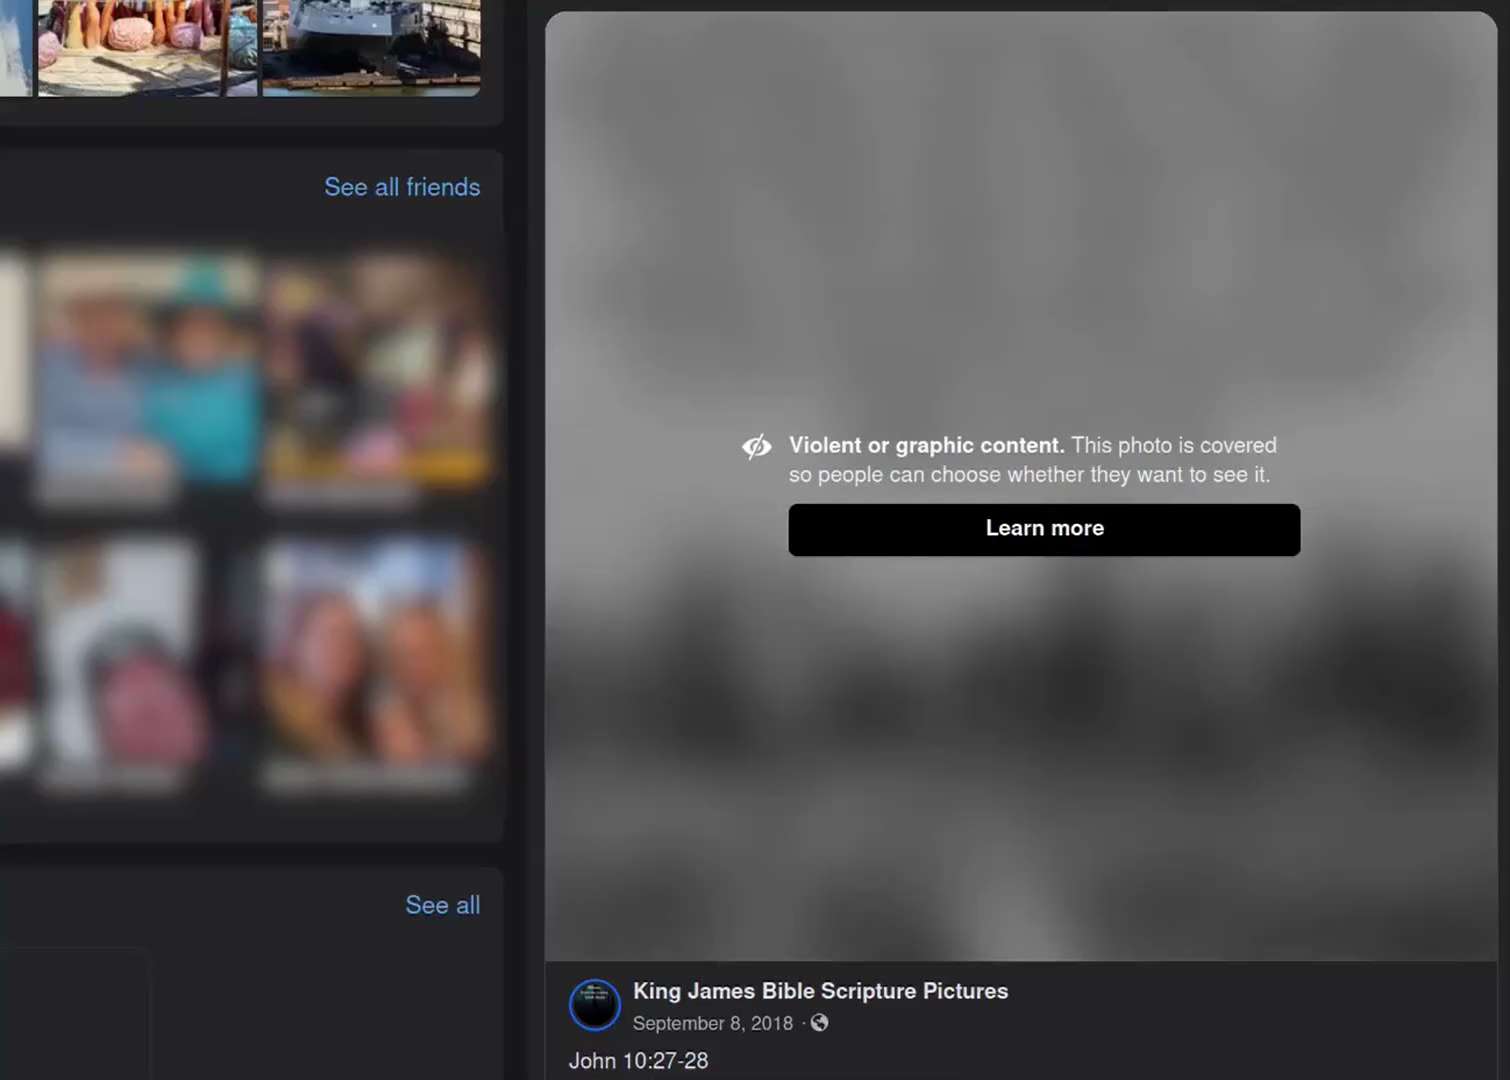
Task: Visit King James Bible Scripture Pictures page
Action: coord(820,991)
